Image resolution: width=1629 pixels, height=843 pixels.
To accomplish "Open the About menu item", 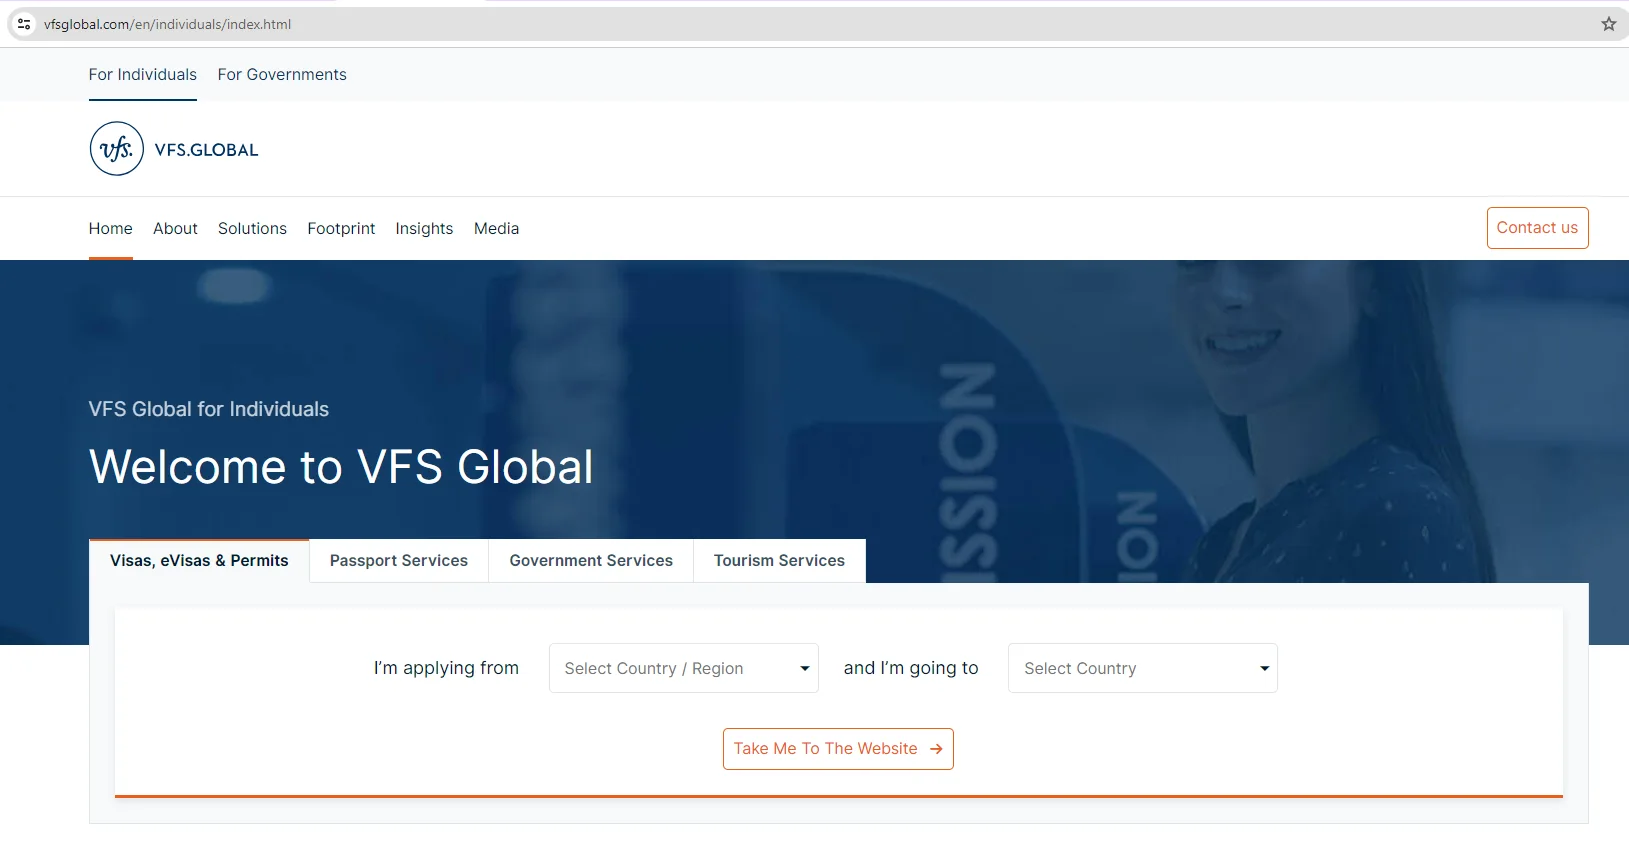I will [175, 229].
